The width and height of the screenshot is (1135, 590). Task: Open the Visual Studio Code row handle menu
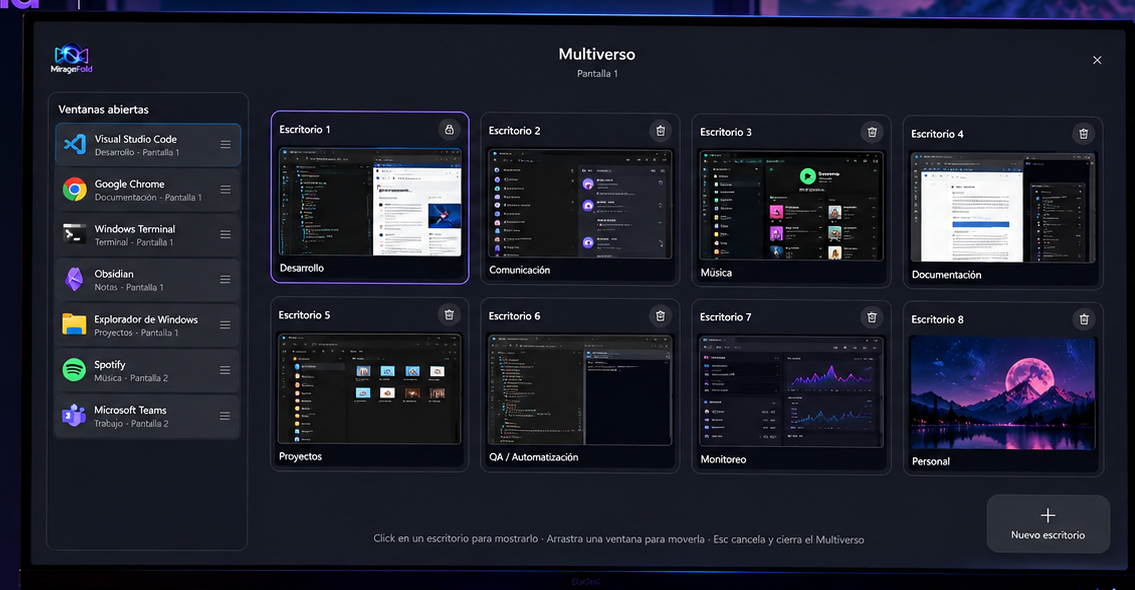[x=226, y=145]
